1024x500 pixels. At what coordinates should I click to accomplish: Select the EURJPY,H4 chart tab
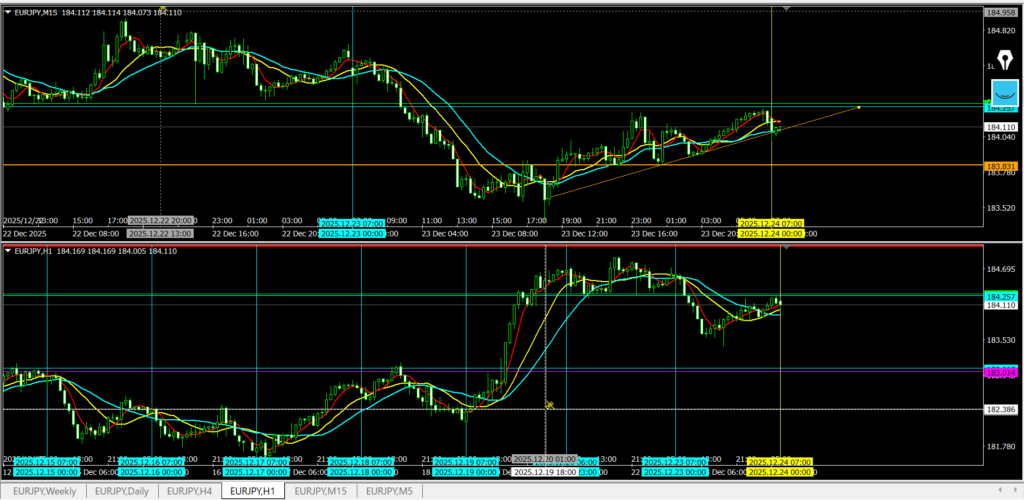click(x=189, y=491)
